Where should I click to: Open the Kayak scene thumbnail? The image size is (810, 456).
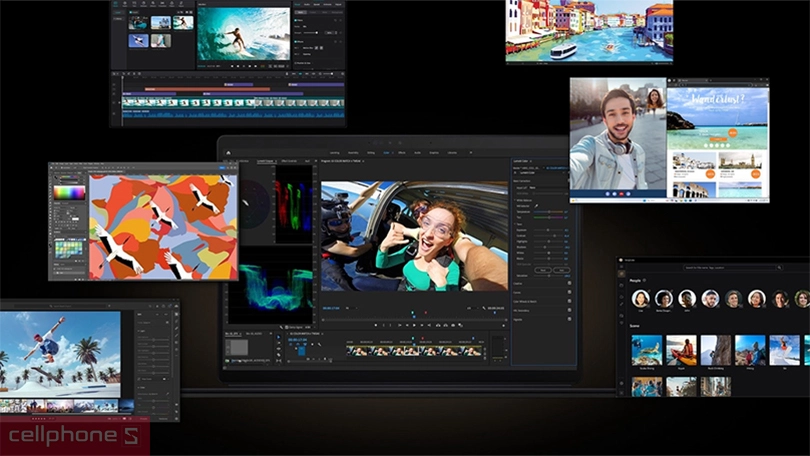coord(682,349)
